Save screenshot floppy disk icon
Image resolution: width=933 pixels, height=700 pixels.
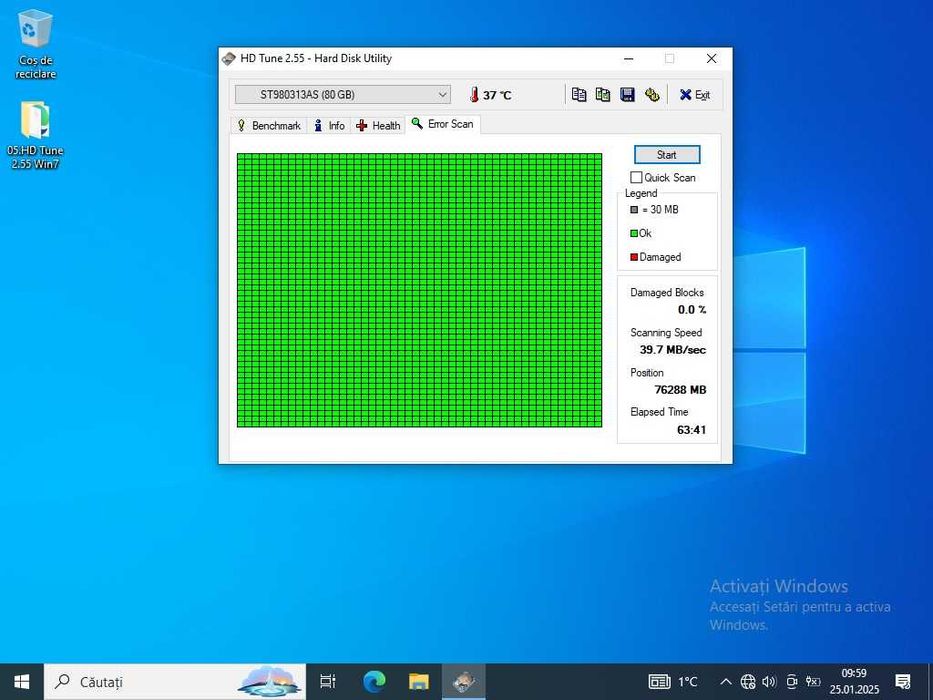(x=627, y=95)
